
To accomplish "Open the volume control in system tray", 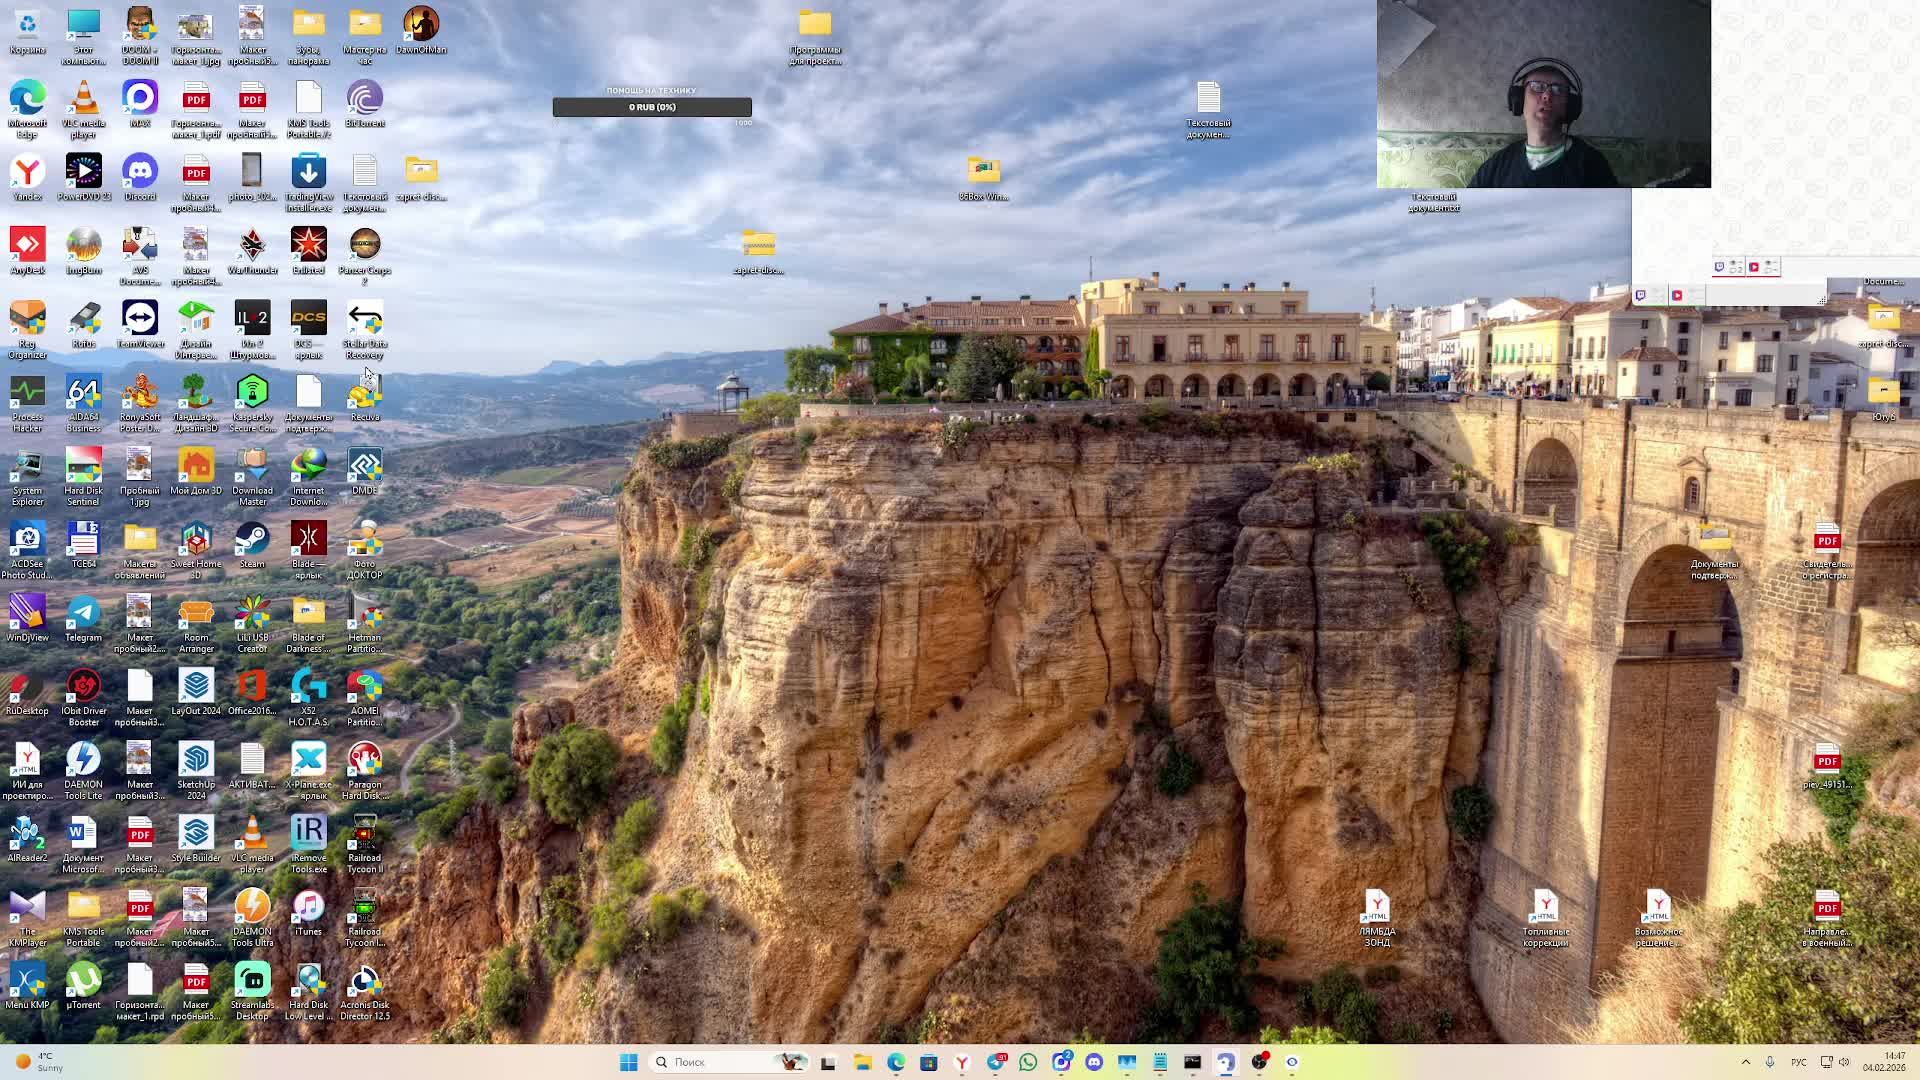I will (1844, 1062).
